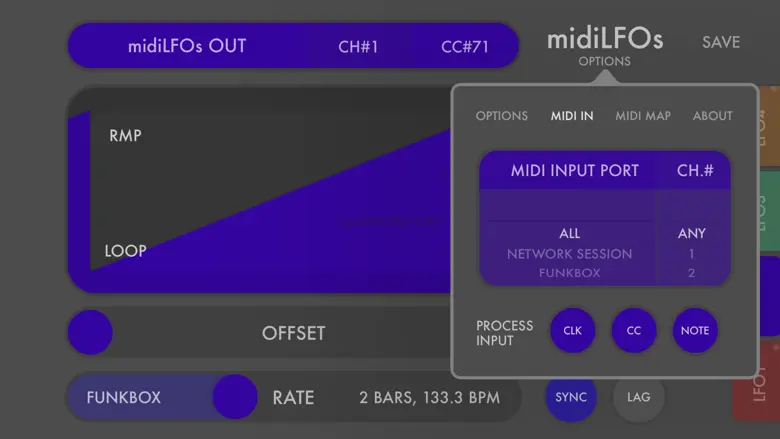Toggle the CLK process input button
Screen dimensions: 780x439
[x=573, y=331]
